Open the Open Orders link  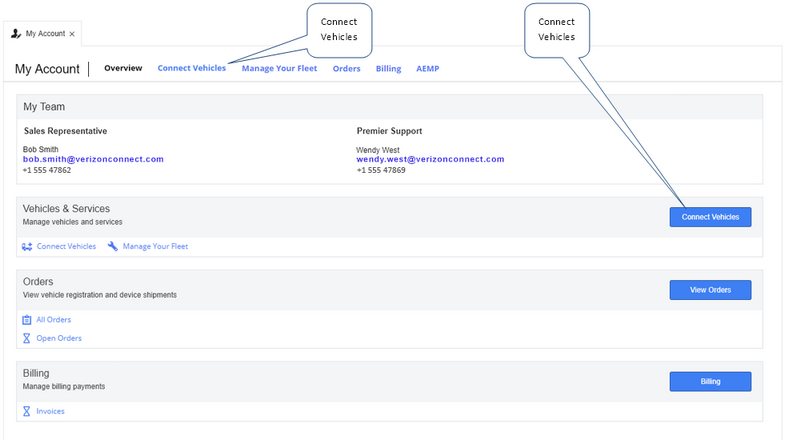pyautogui.click(x=59, y=338)
